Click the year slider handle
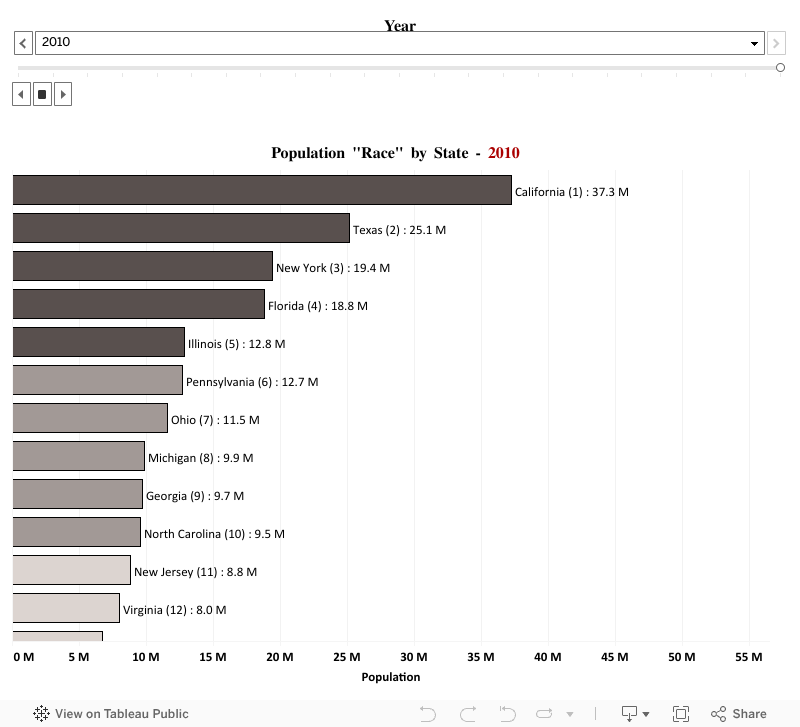Viewport: 800px width, 727px height. [x=780, y=68]
